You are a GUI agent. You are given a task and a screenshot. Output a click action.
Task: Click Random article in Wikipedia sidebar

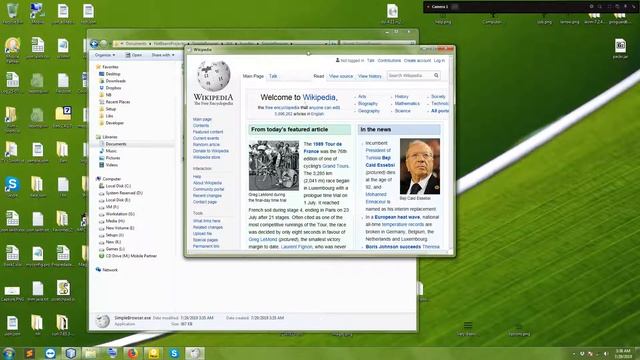pos(206,144)
